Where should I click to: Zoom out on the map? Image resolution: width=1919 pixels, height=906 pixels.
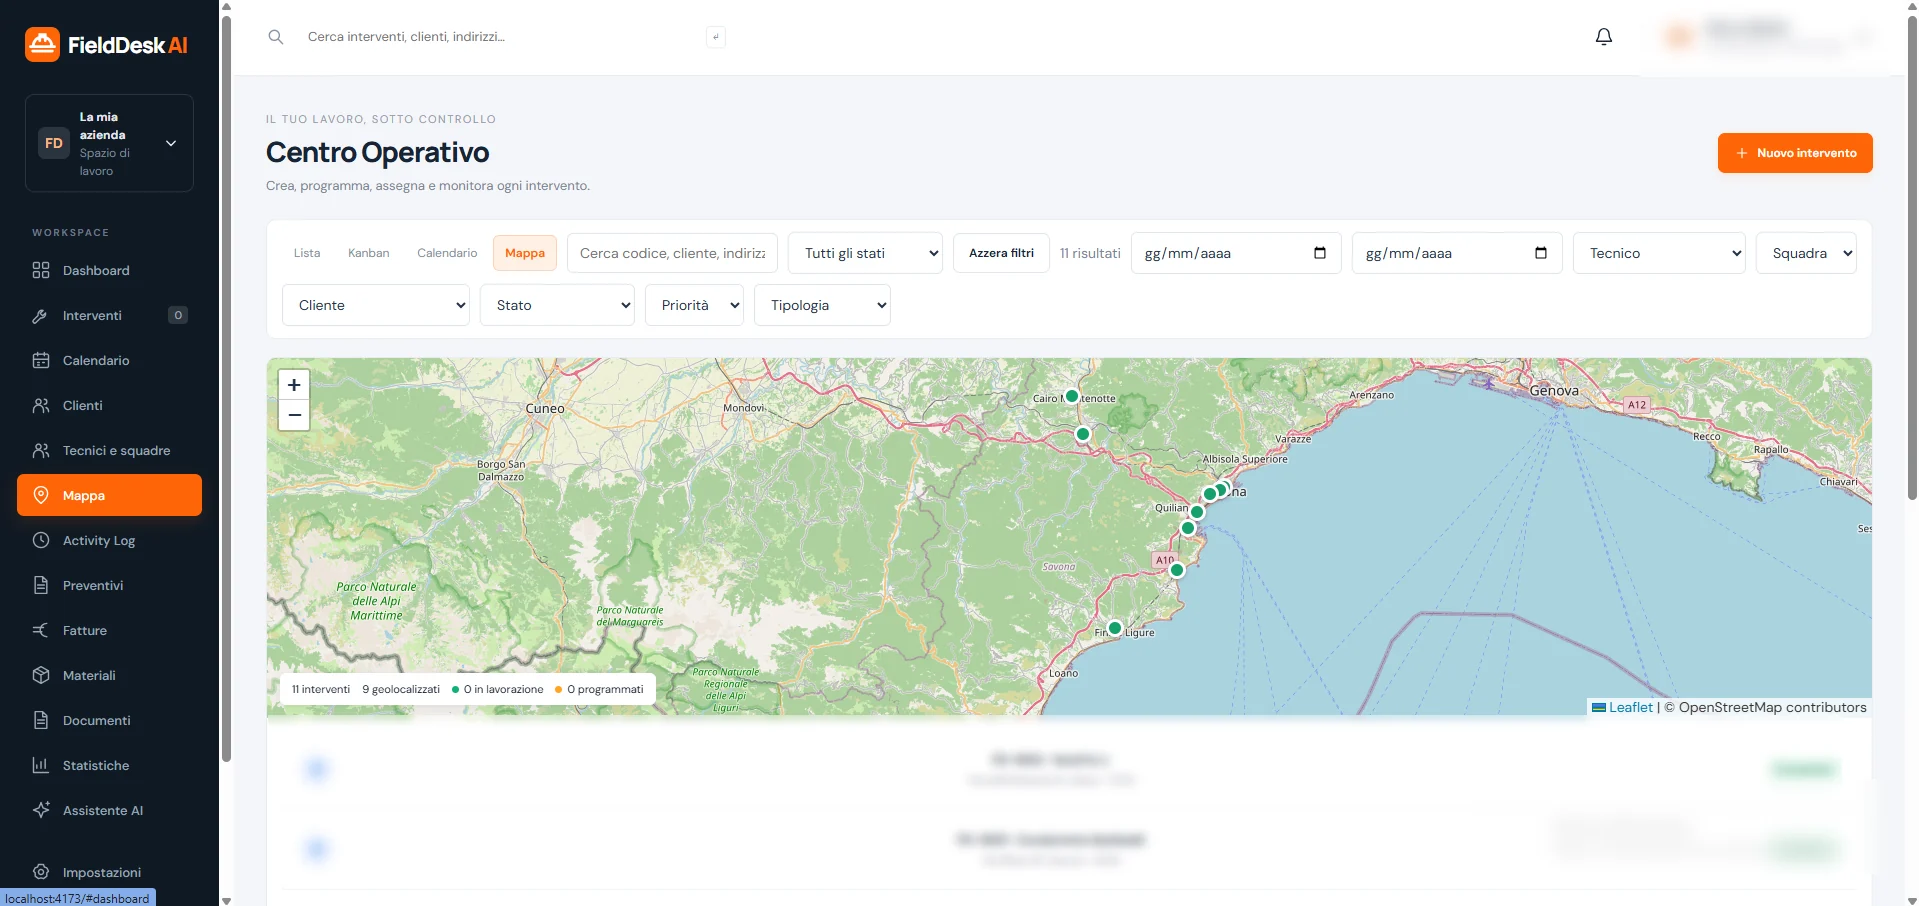pyautogui.click(x=294, y=415)
